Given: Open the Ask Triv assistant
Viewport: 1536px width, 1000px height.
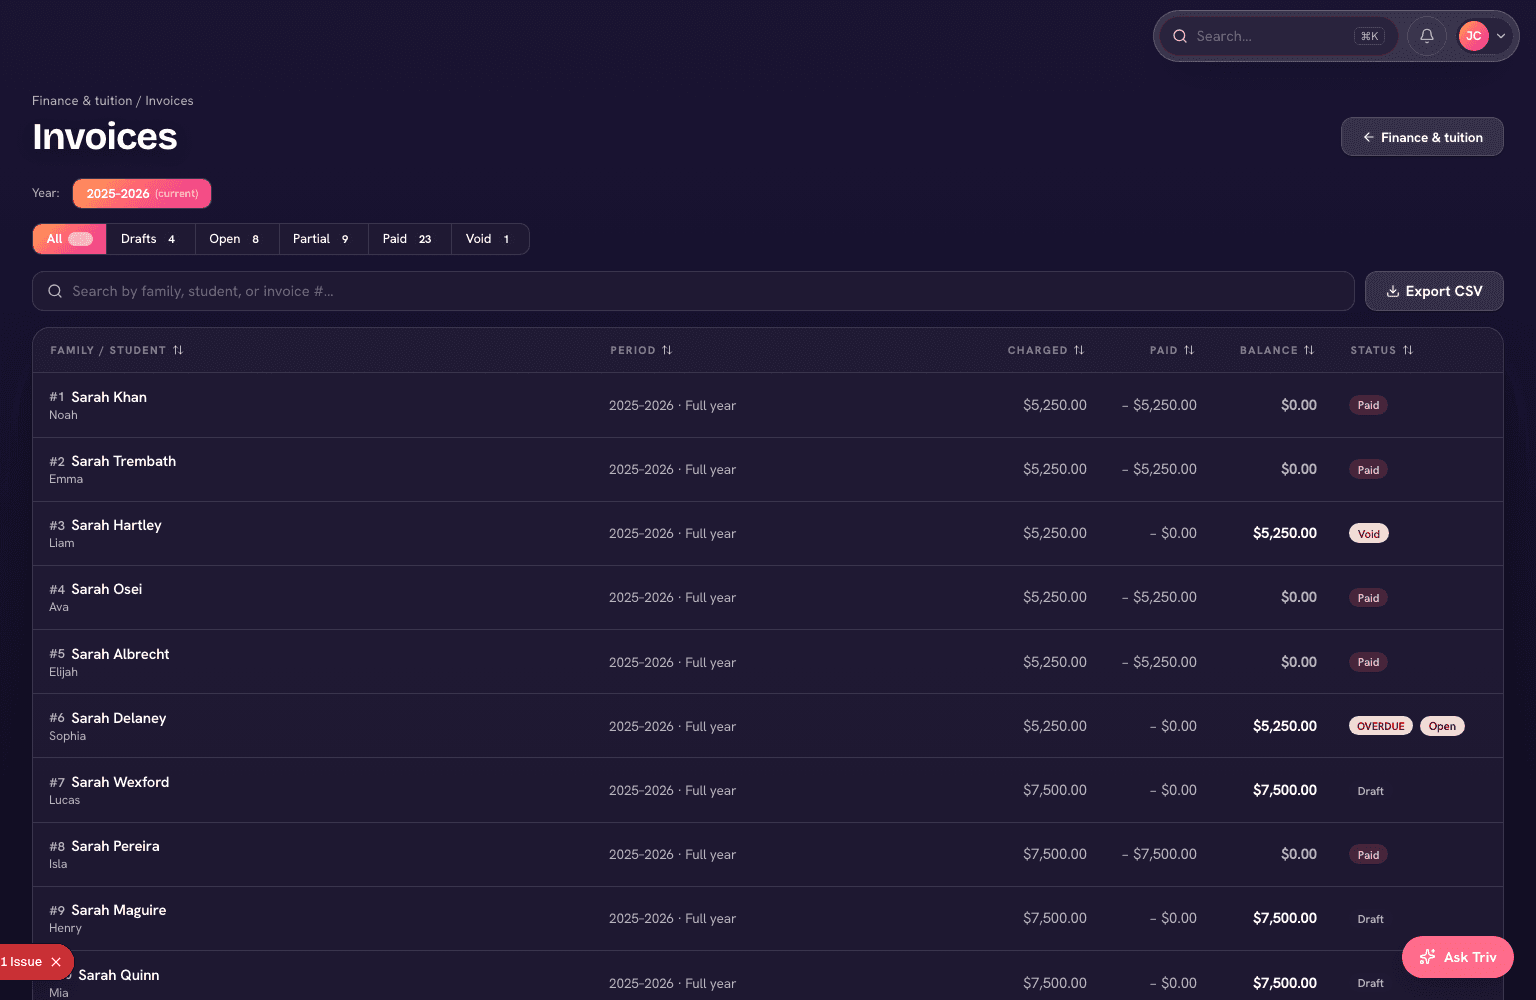Looking at the screenshot, I should click(x=1458, y=957).
